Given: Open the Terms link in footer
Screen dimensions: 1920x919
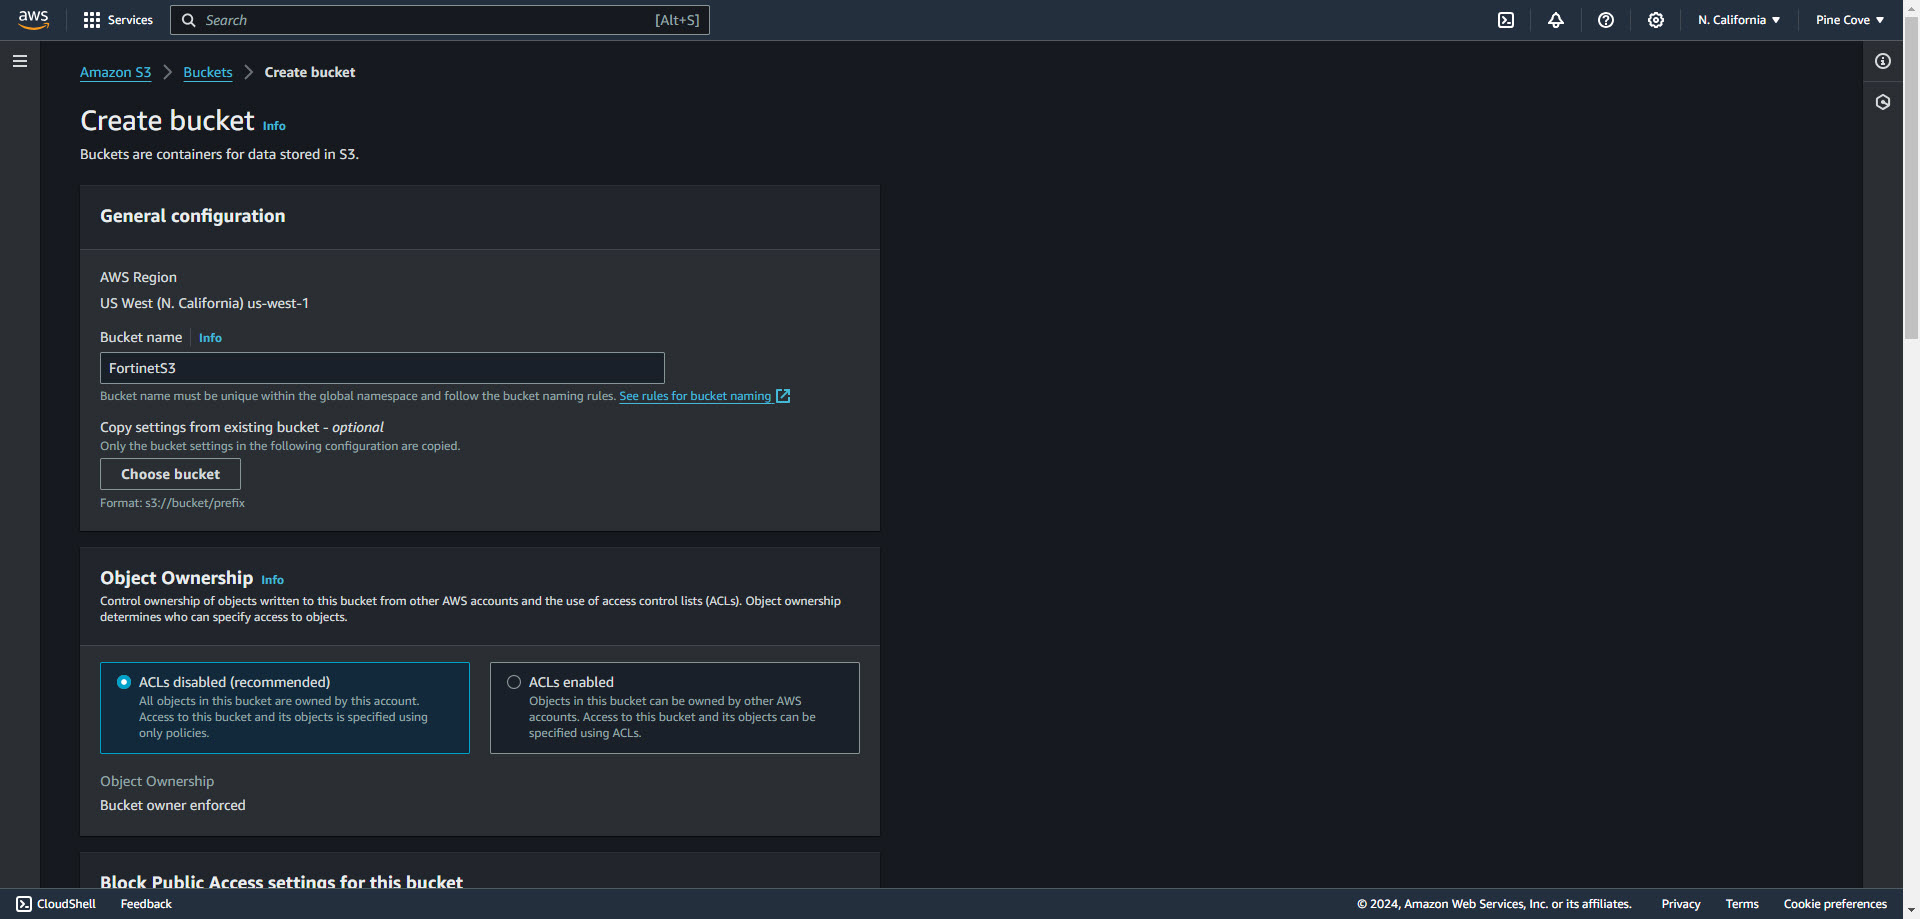Looking at the screenshot, I should (x=1742, y=904).
